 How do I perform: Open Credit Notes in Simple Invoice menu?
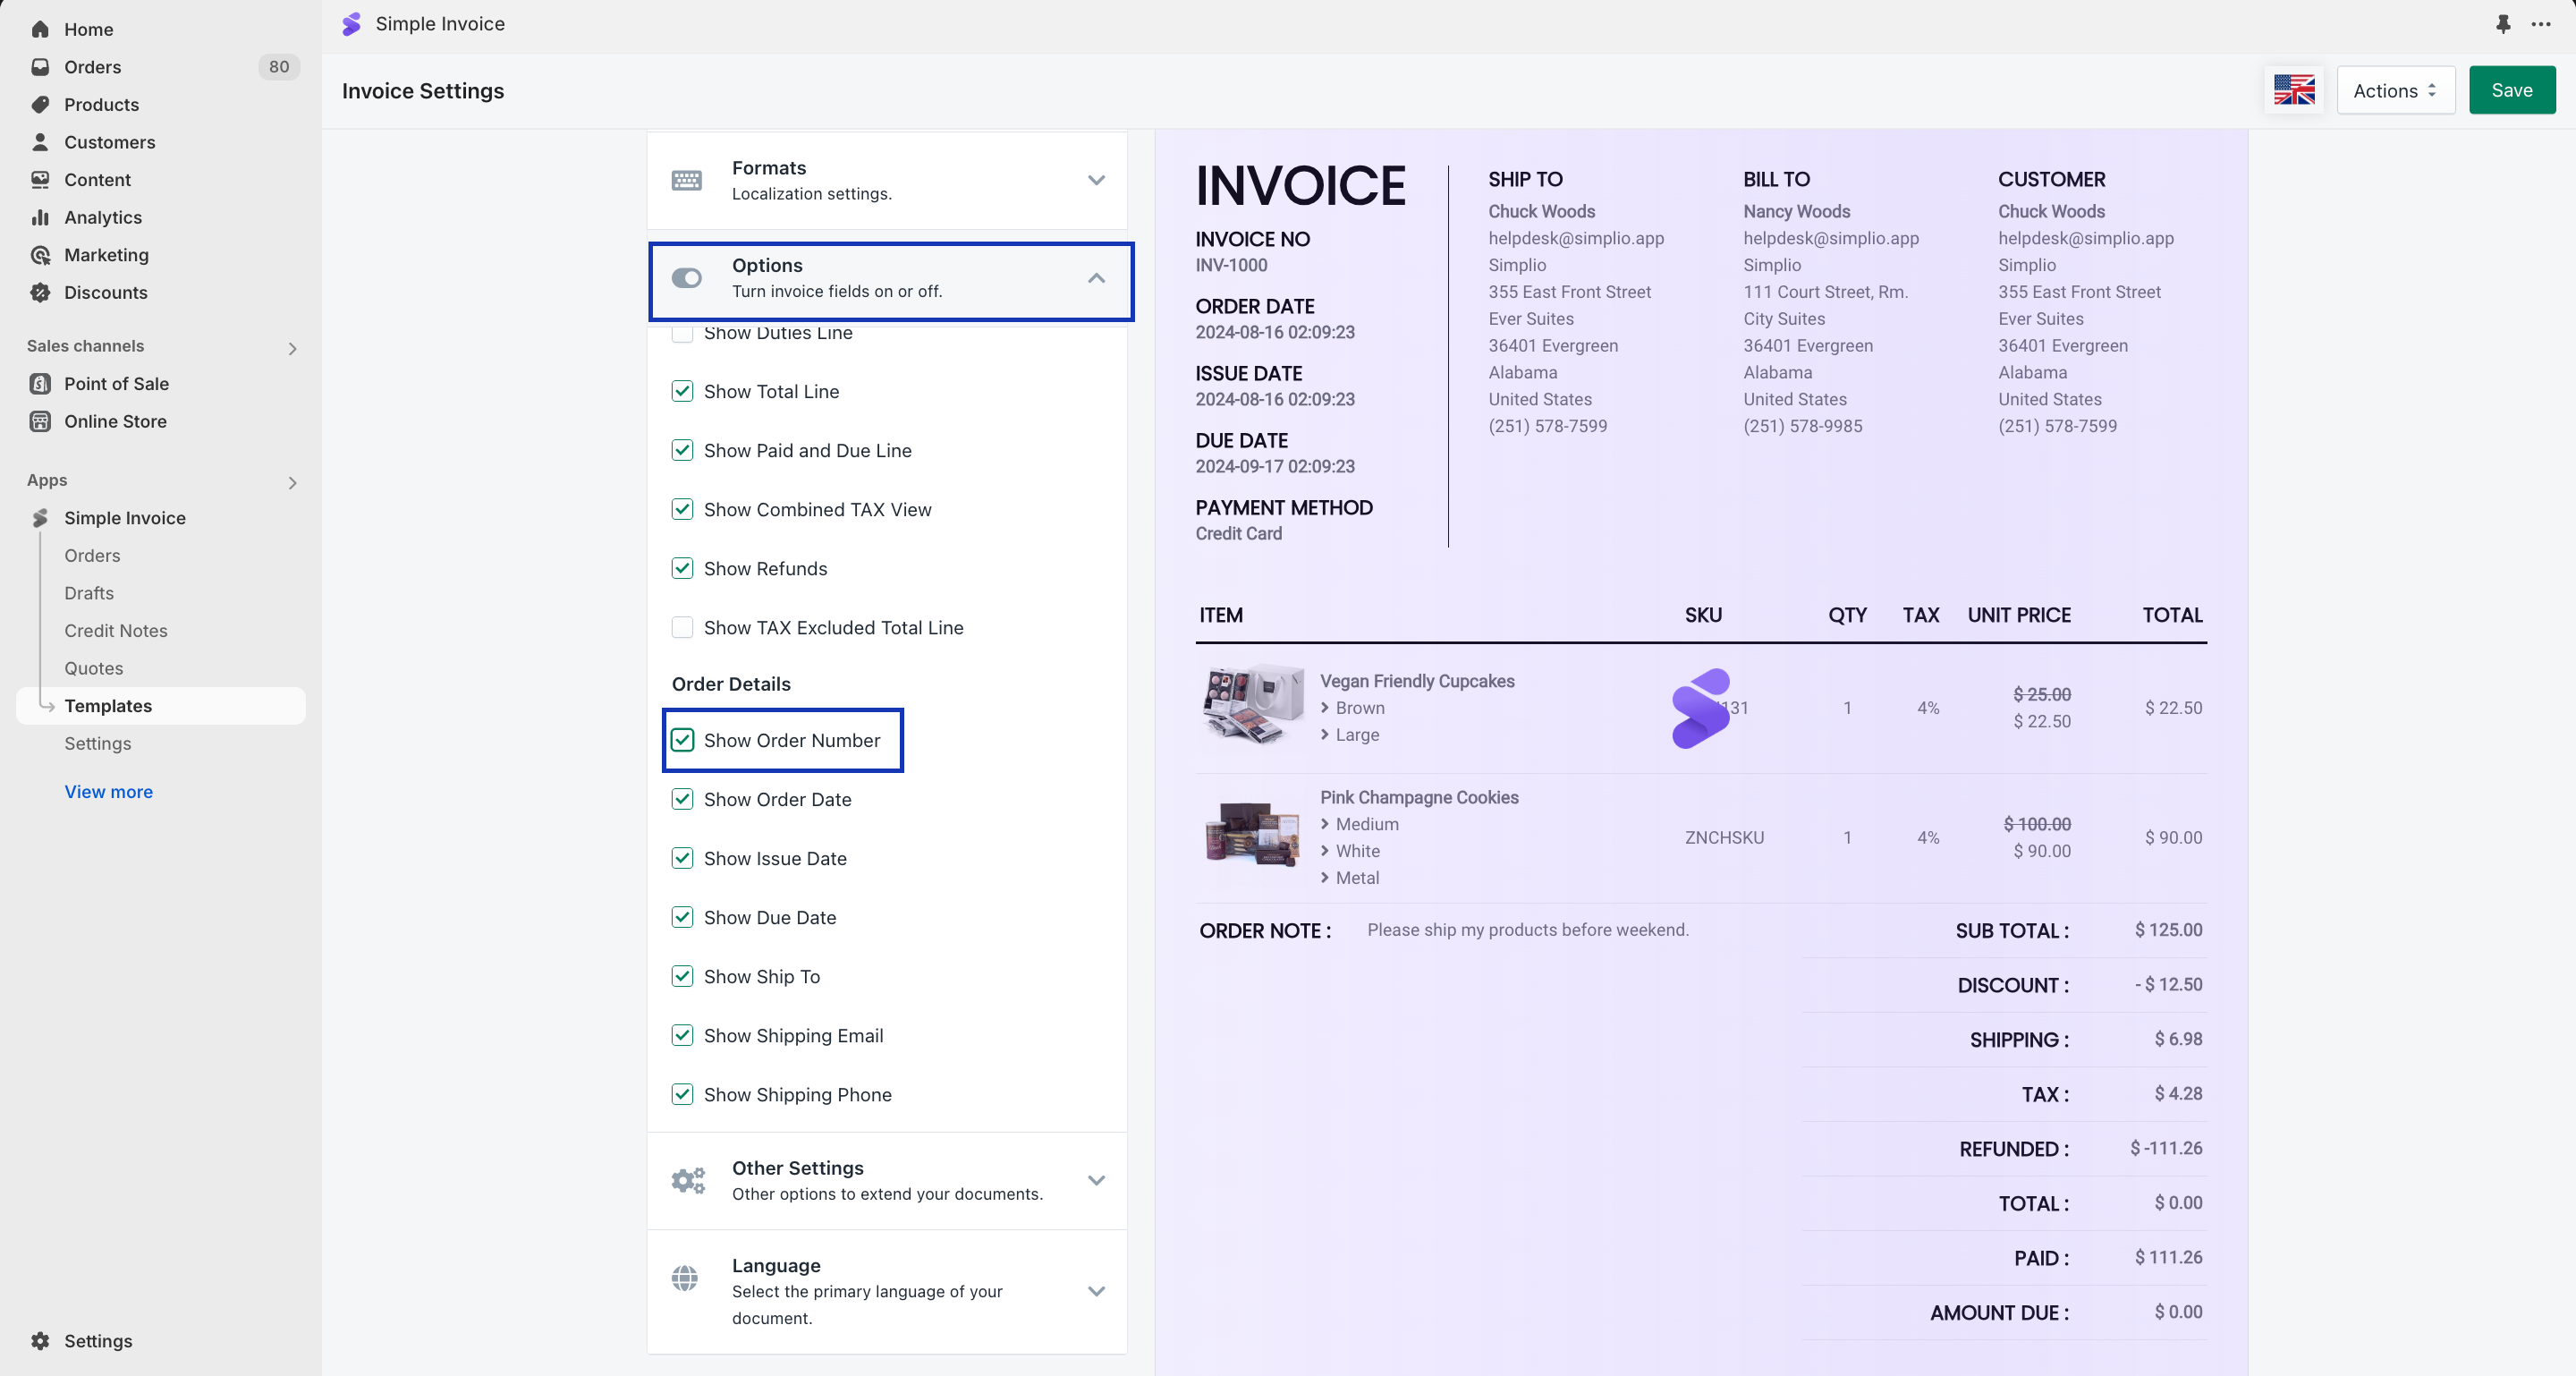pyautogui.click(x=116, y=630)
